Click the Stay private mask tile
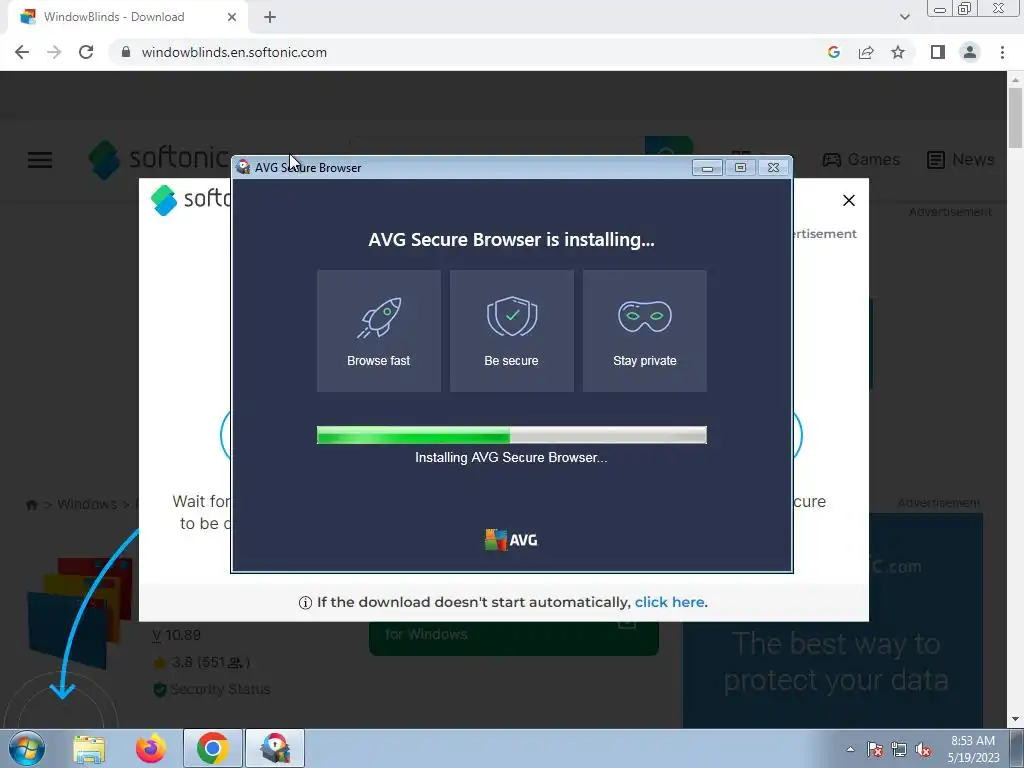 pyautogui.click(x=645, y=331)
